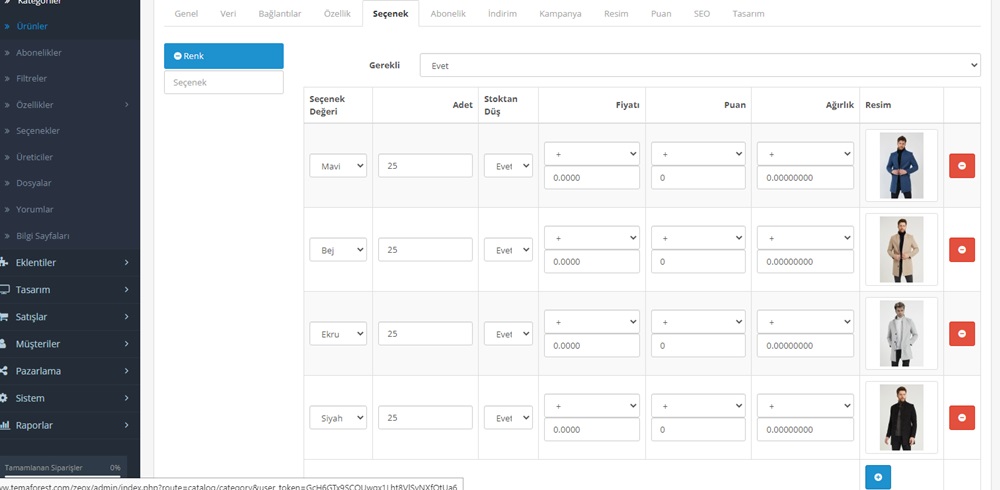
Task: Change the Mavi option value dropdown
Action: [x=338, y=166]
